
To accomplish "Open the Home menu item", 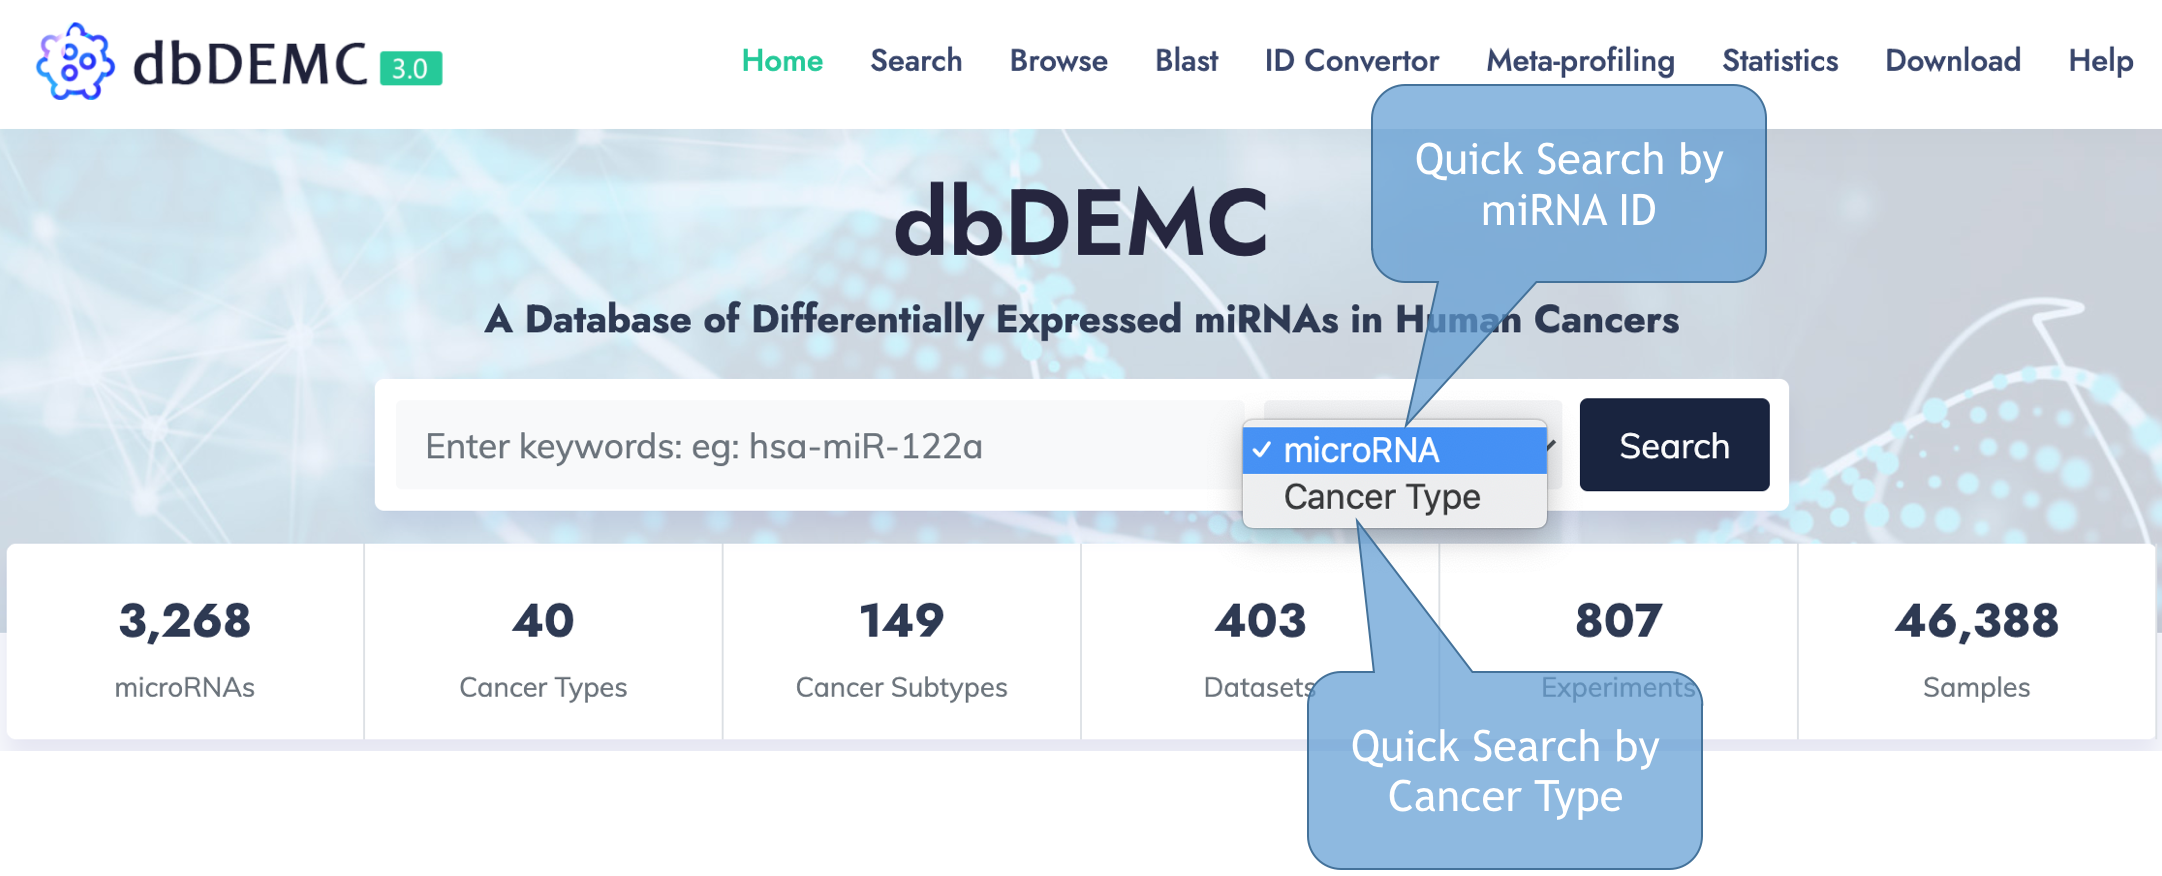I will pyautogui.click(x=782, y=61).
